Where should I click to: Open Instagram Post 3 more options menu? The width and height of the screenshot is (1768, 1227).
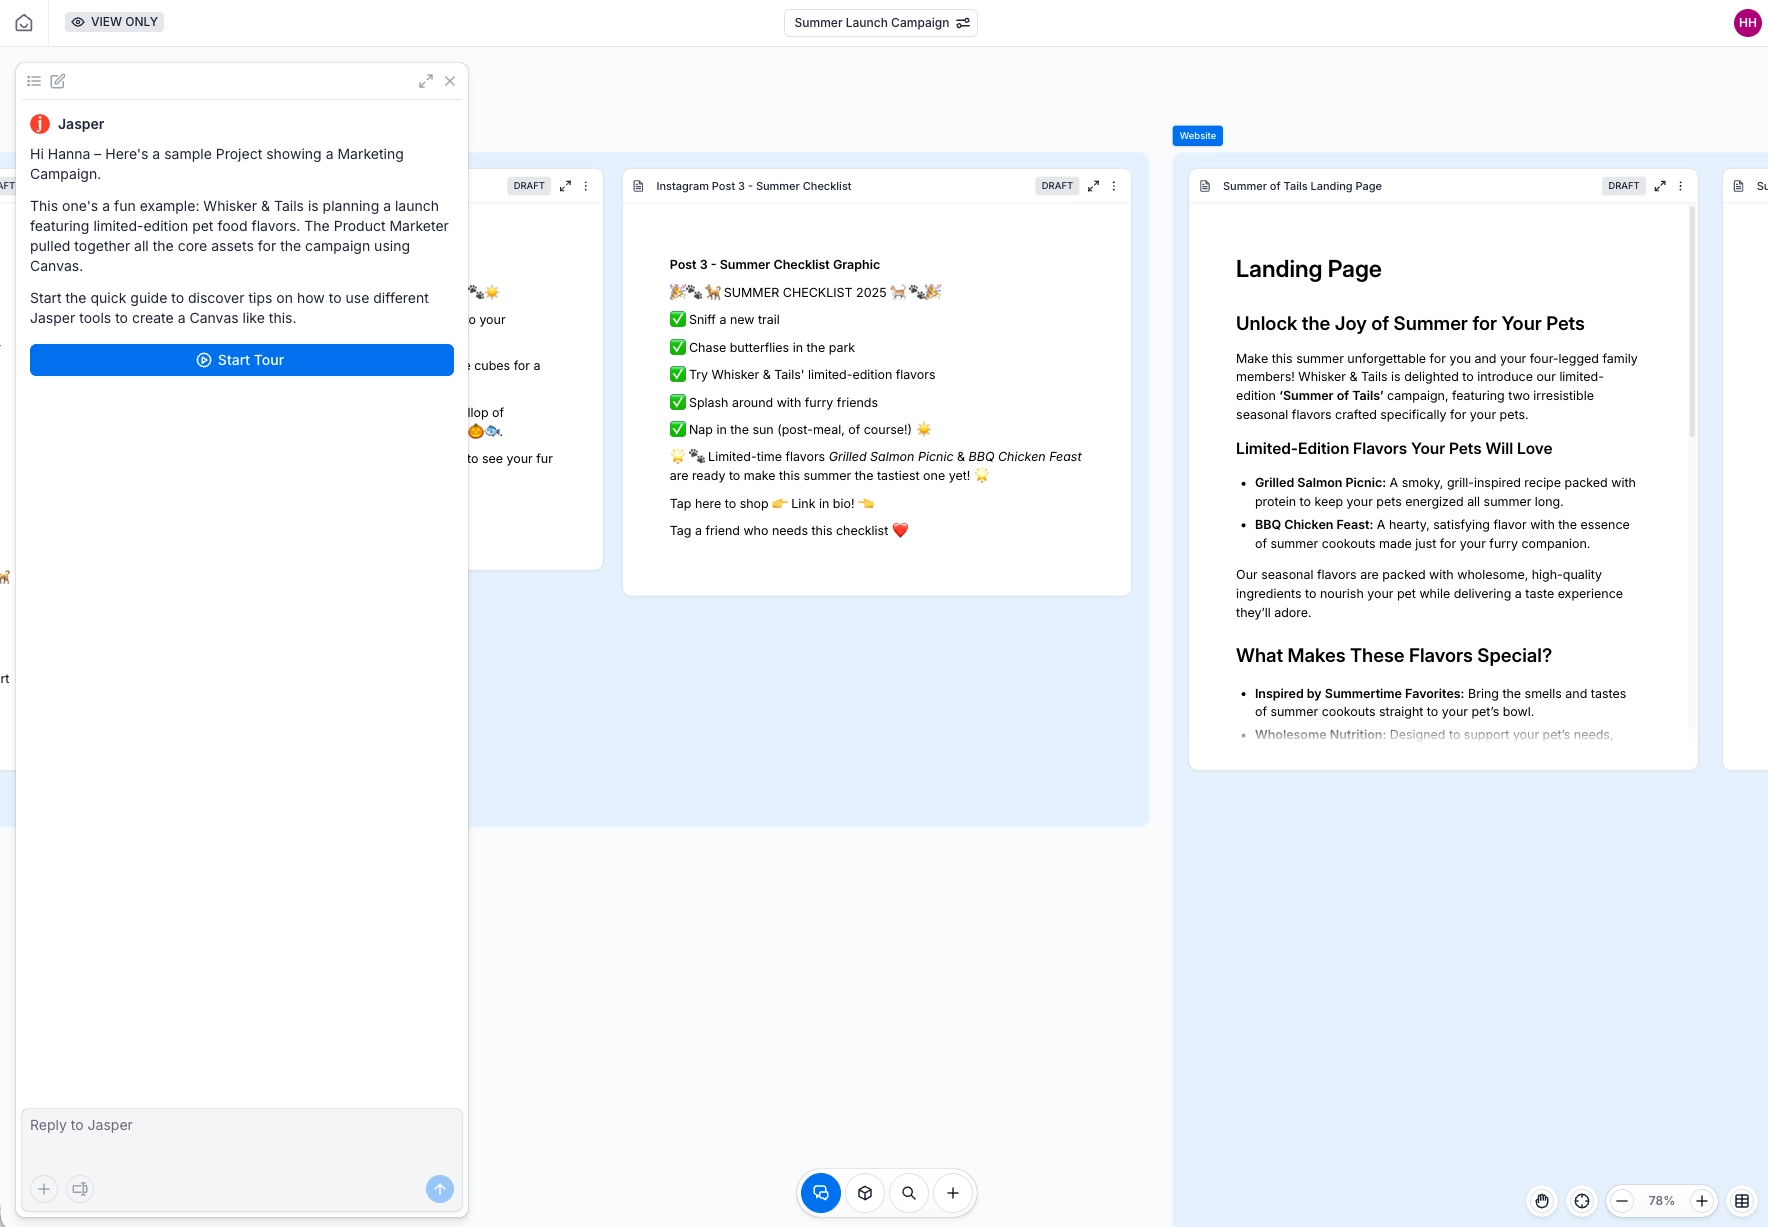tap(1114, 186)
